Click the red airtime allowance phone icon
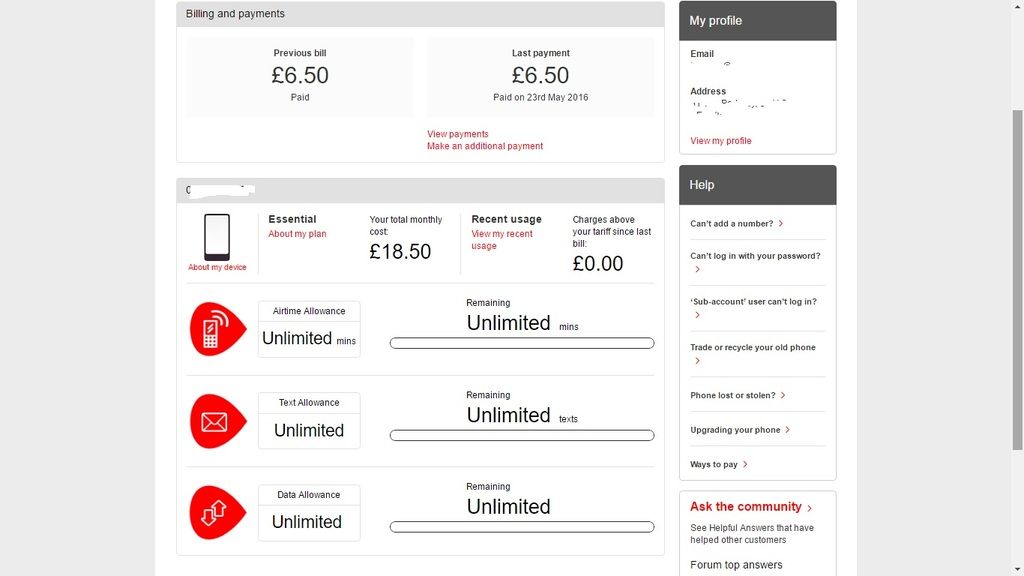This screenshot has width=1024, height=576. click(x=216, y=329)
